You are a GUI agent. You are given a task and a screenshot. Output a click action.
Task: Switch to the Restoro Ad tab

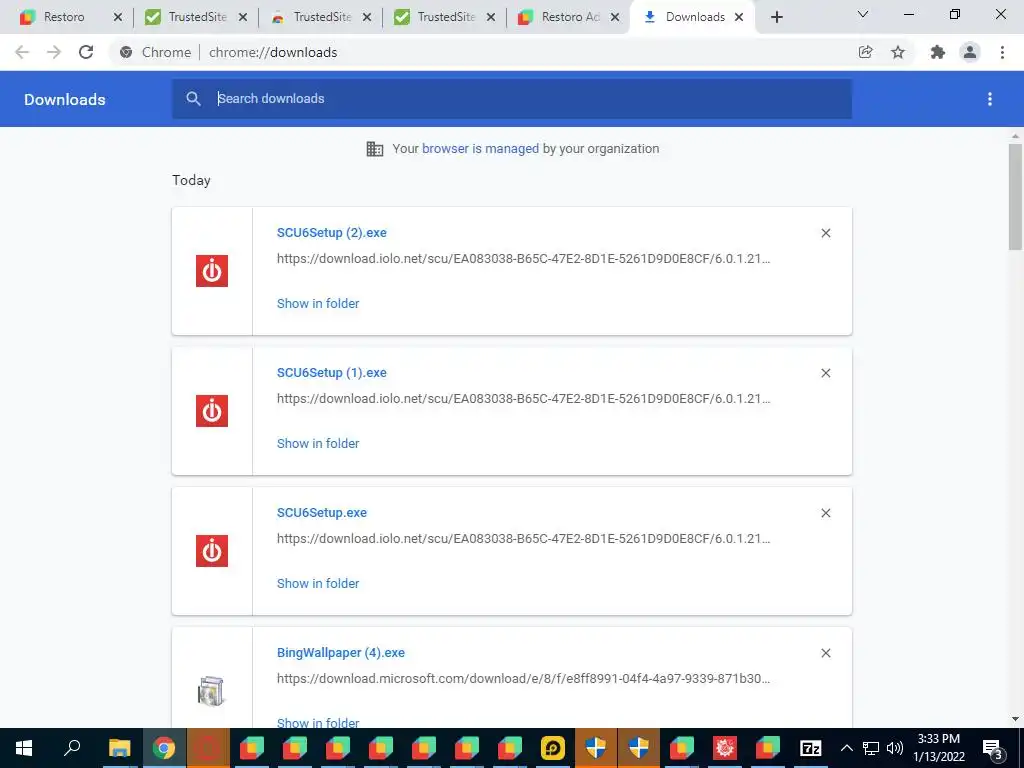[568, 17]
